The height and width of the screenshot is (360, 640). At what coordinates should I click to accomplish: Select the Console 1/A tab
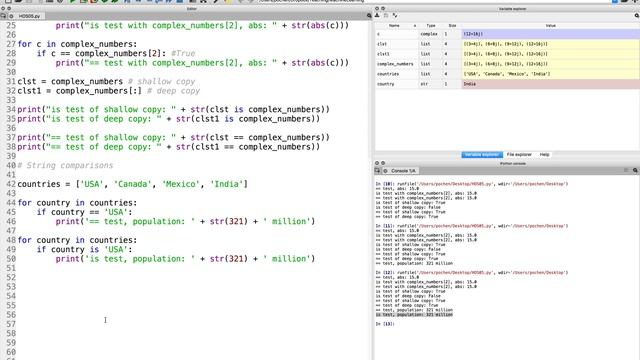(x=403, y=171)
